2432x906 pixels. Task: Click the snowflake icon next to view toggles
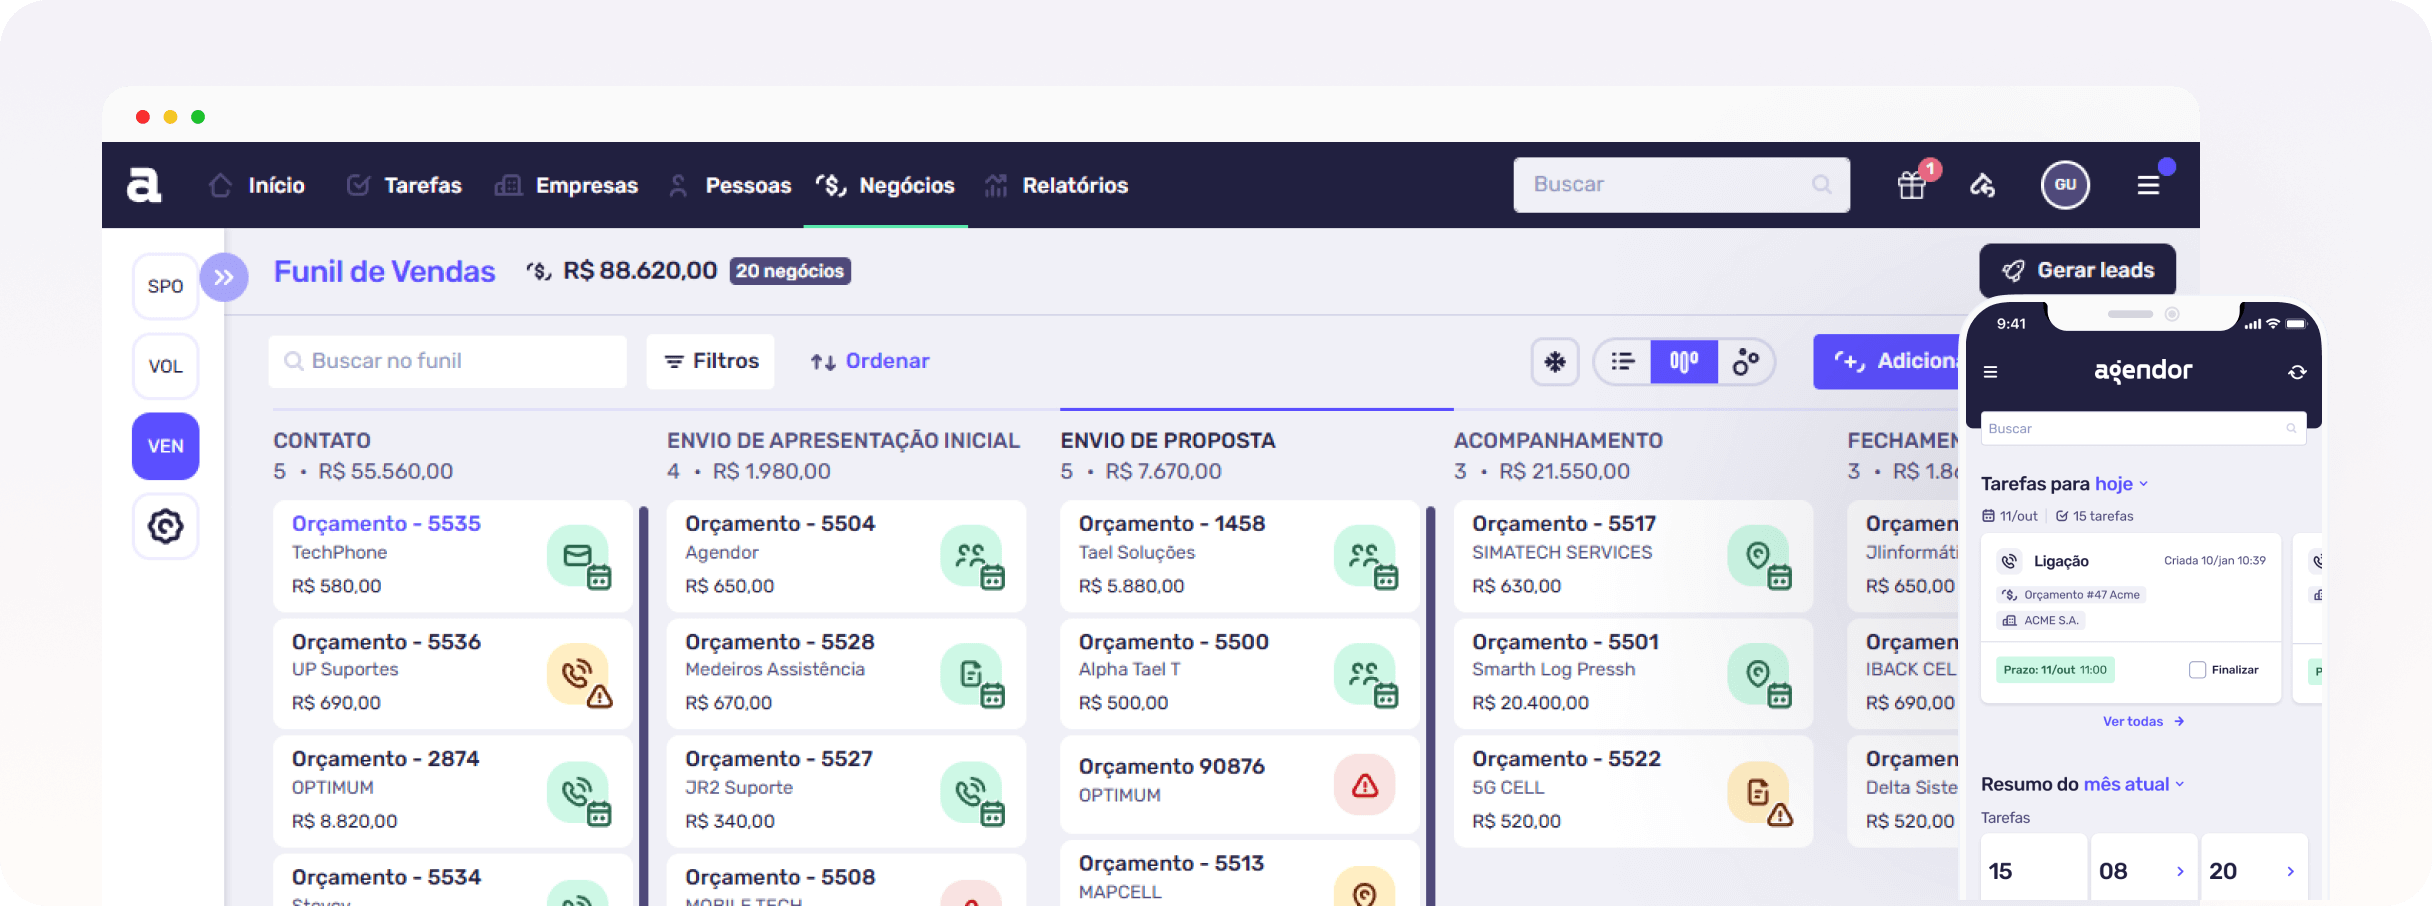(x=1555, y=361)
